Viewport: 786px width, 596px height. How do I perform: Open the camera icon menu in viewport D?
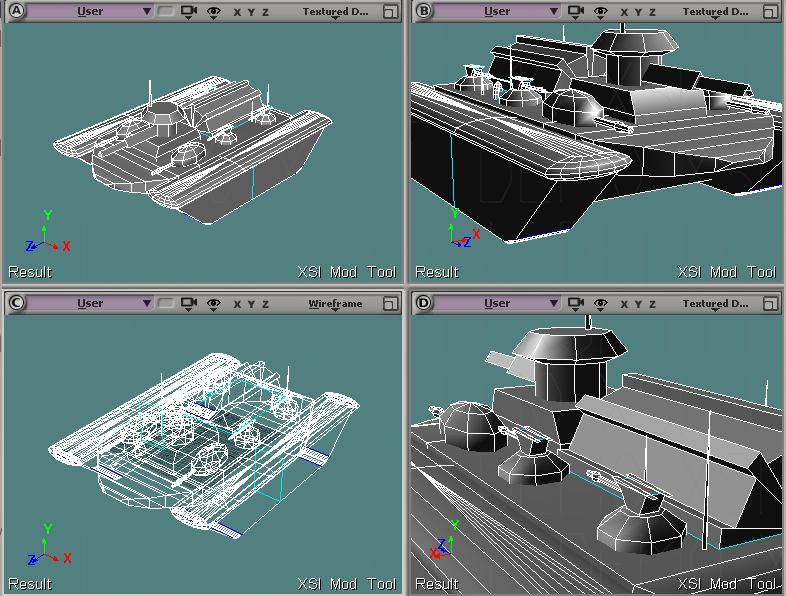tap(575, 304)
